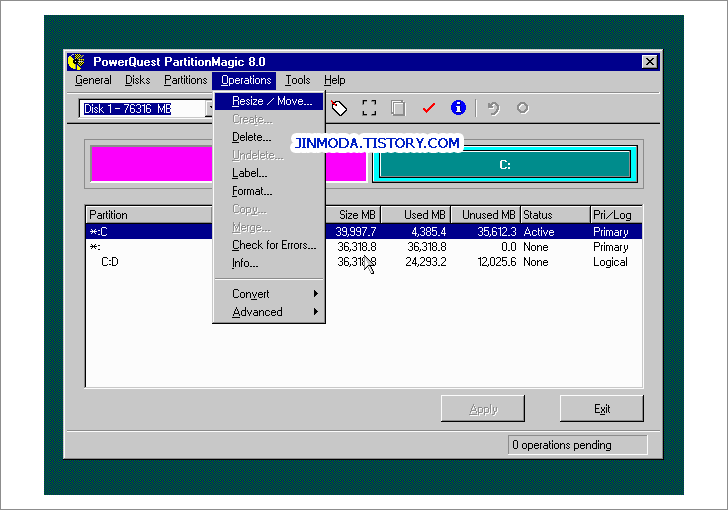Choose Resize / Move... from the menu
The image size is (728, 510).
pos(269,101)
